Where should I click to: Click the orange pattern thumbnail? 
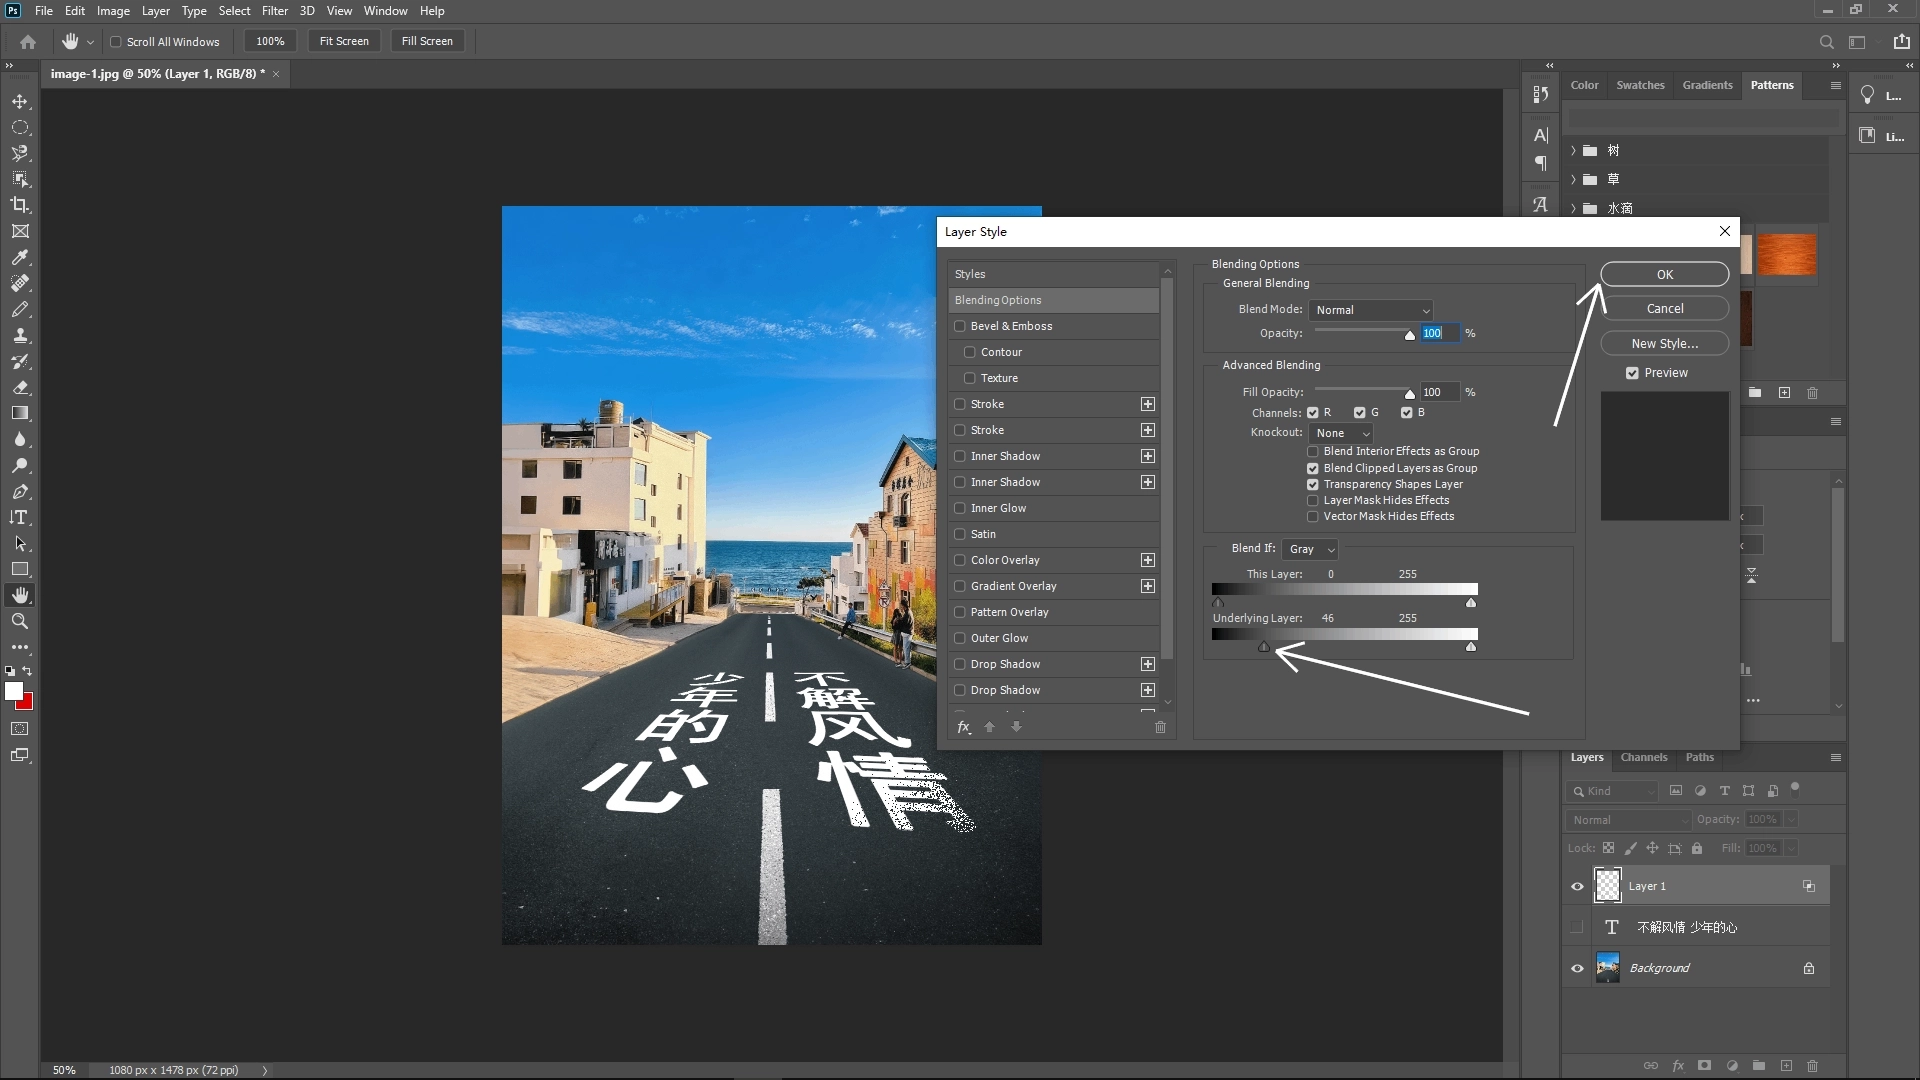click(1788, 255)
